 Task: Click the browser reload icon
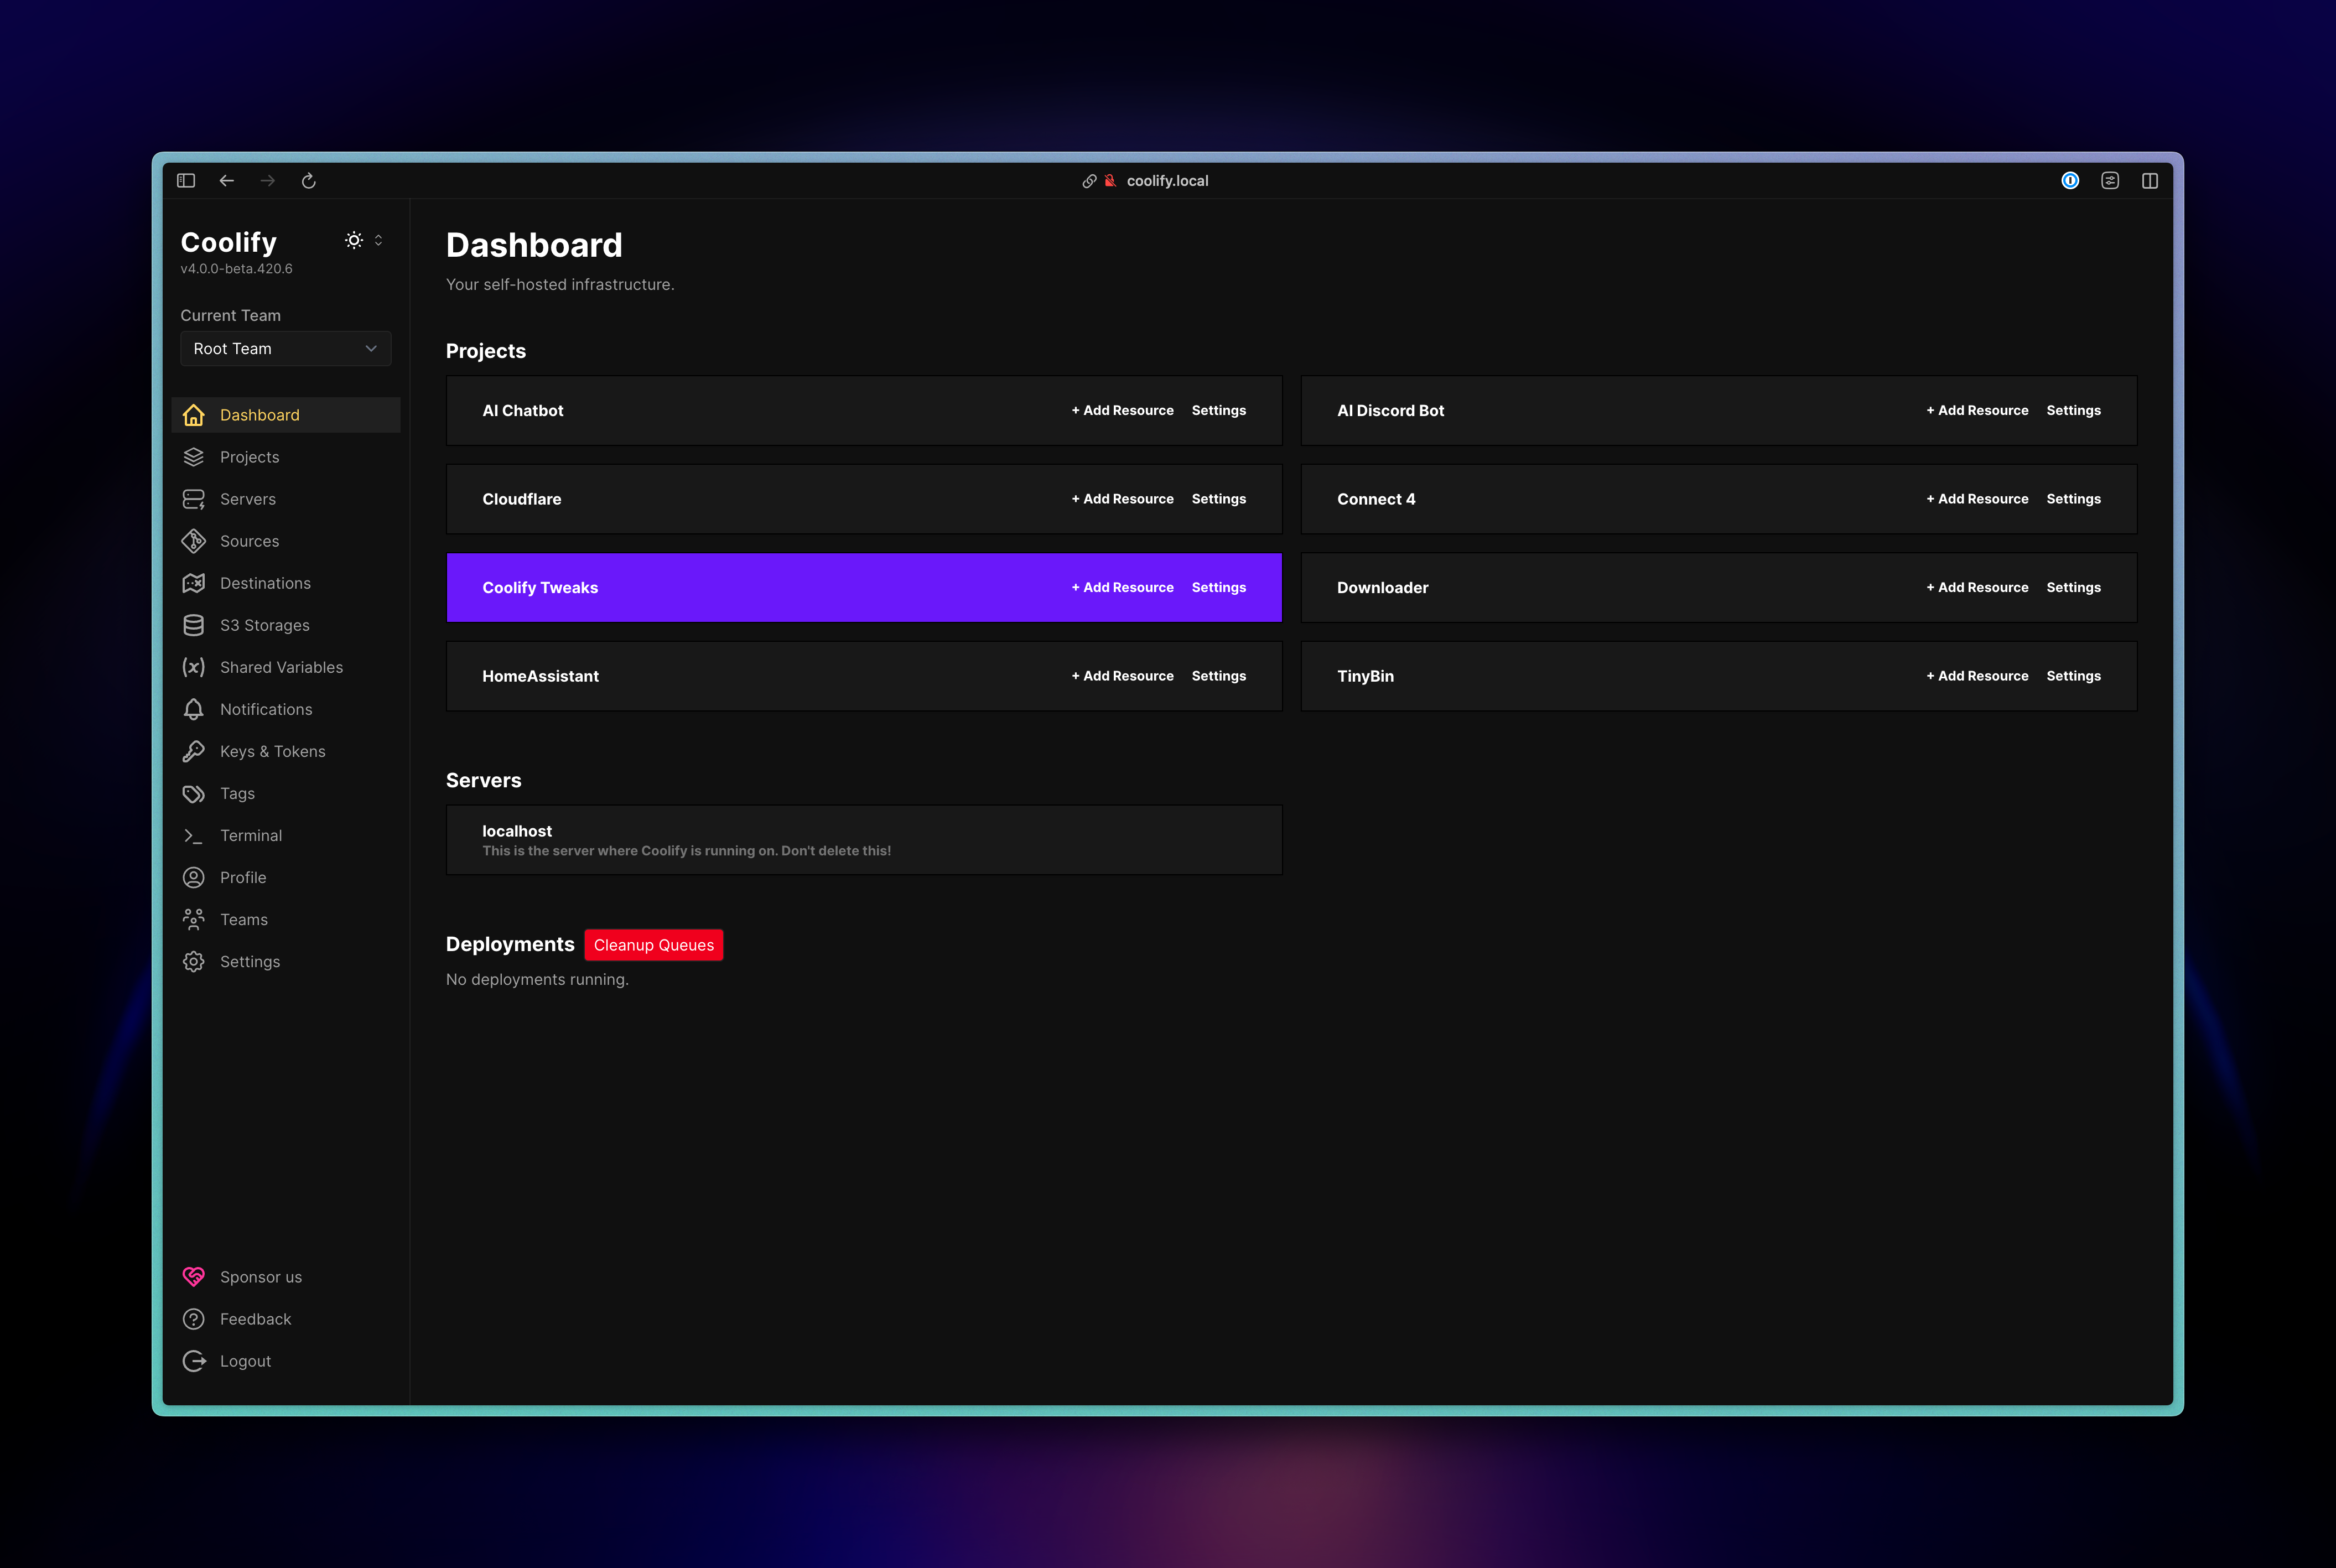309,181
